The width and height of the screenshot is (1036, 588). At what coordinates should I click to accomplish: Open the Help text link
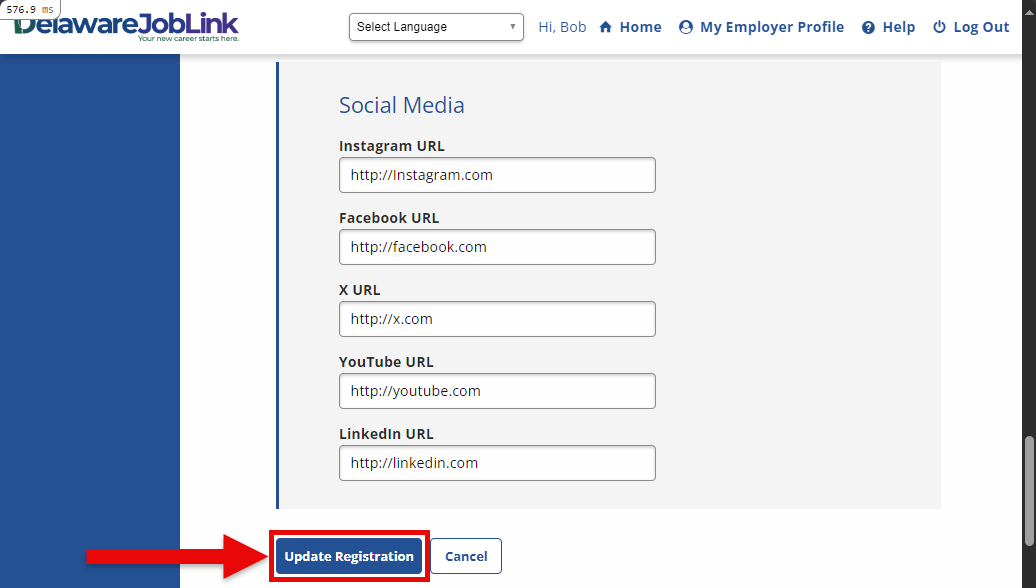point(899,28)
